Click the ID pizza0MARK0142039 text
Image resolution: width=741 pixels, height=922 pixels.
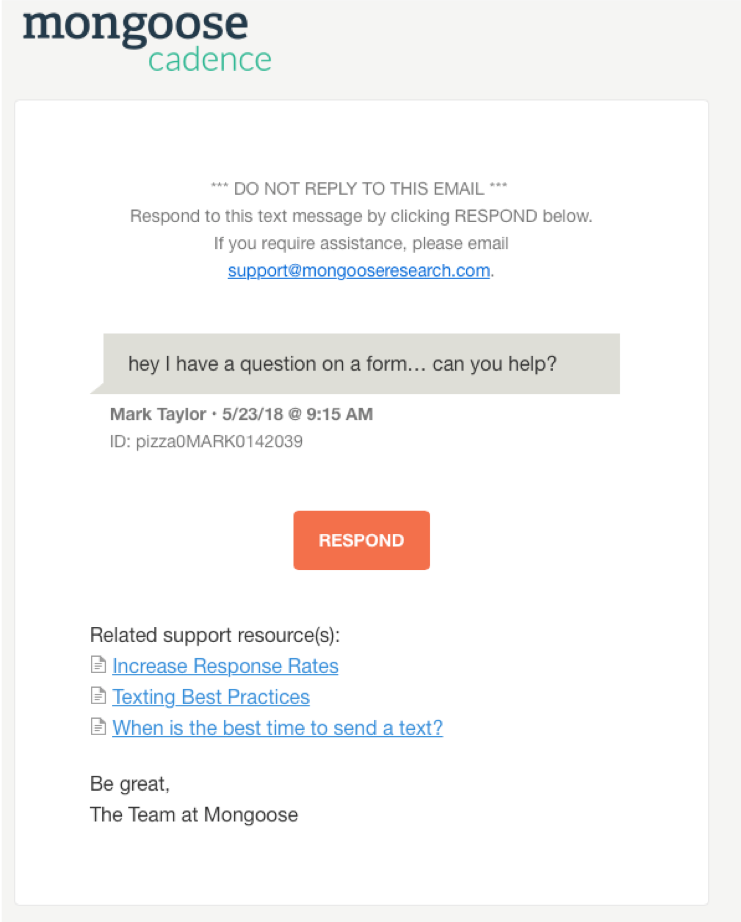pyautogui.click(x=206, y=441)
